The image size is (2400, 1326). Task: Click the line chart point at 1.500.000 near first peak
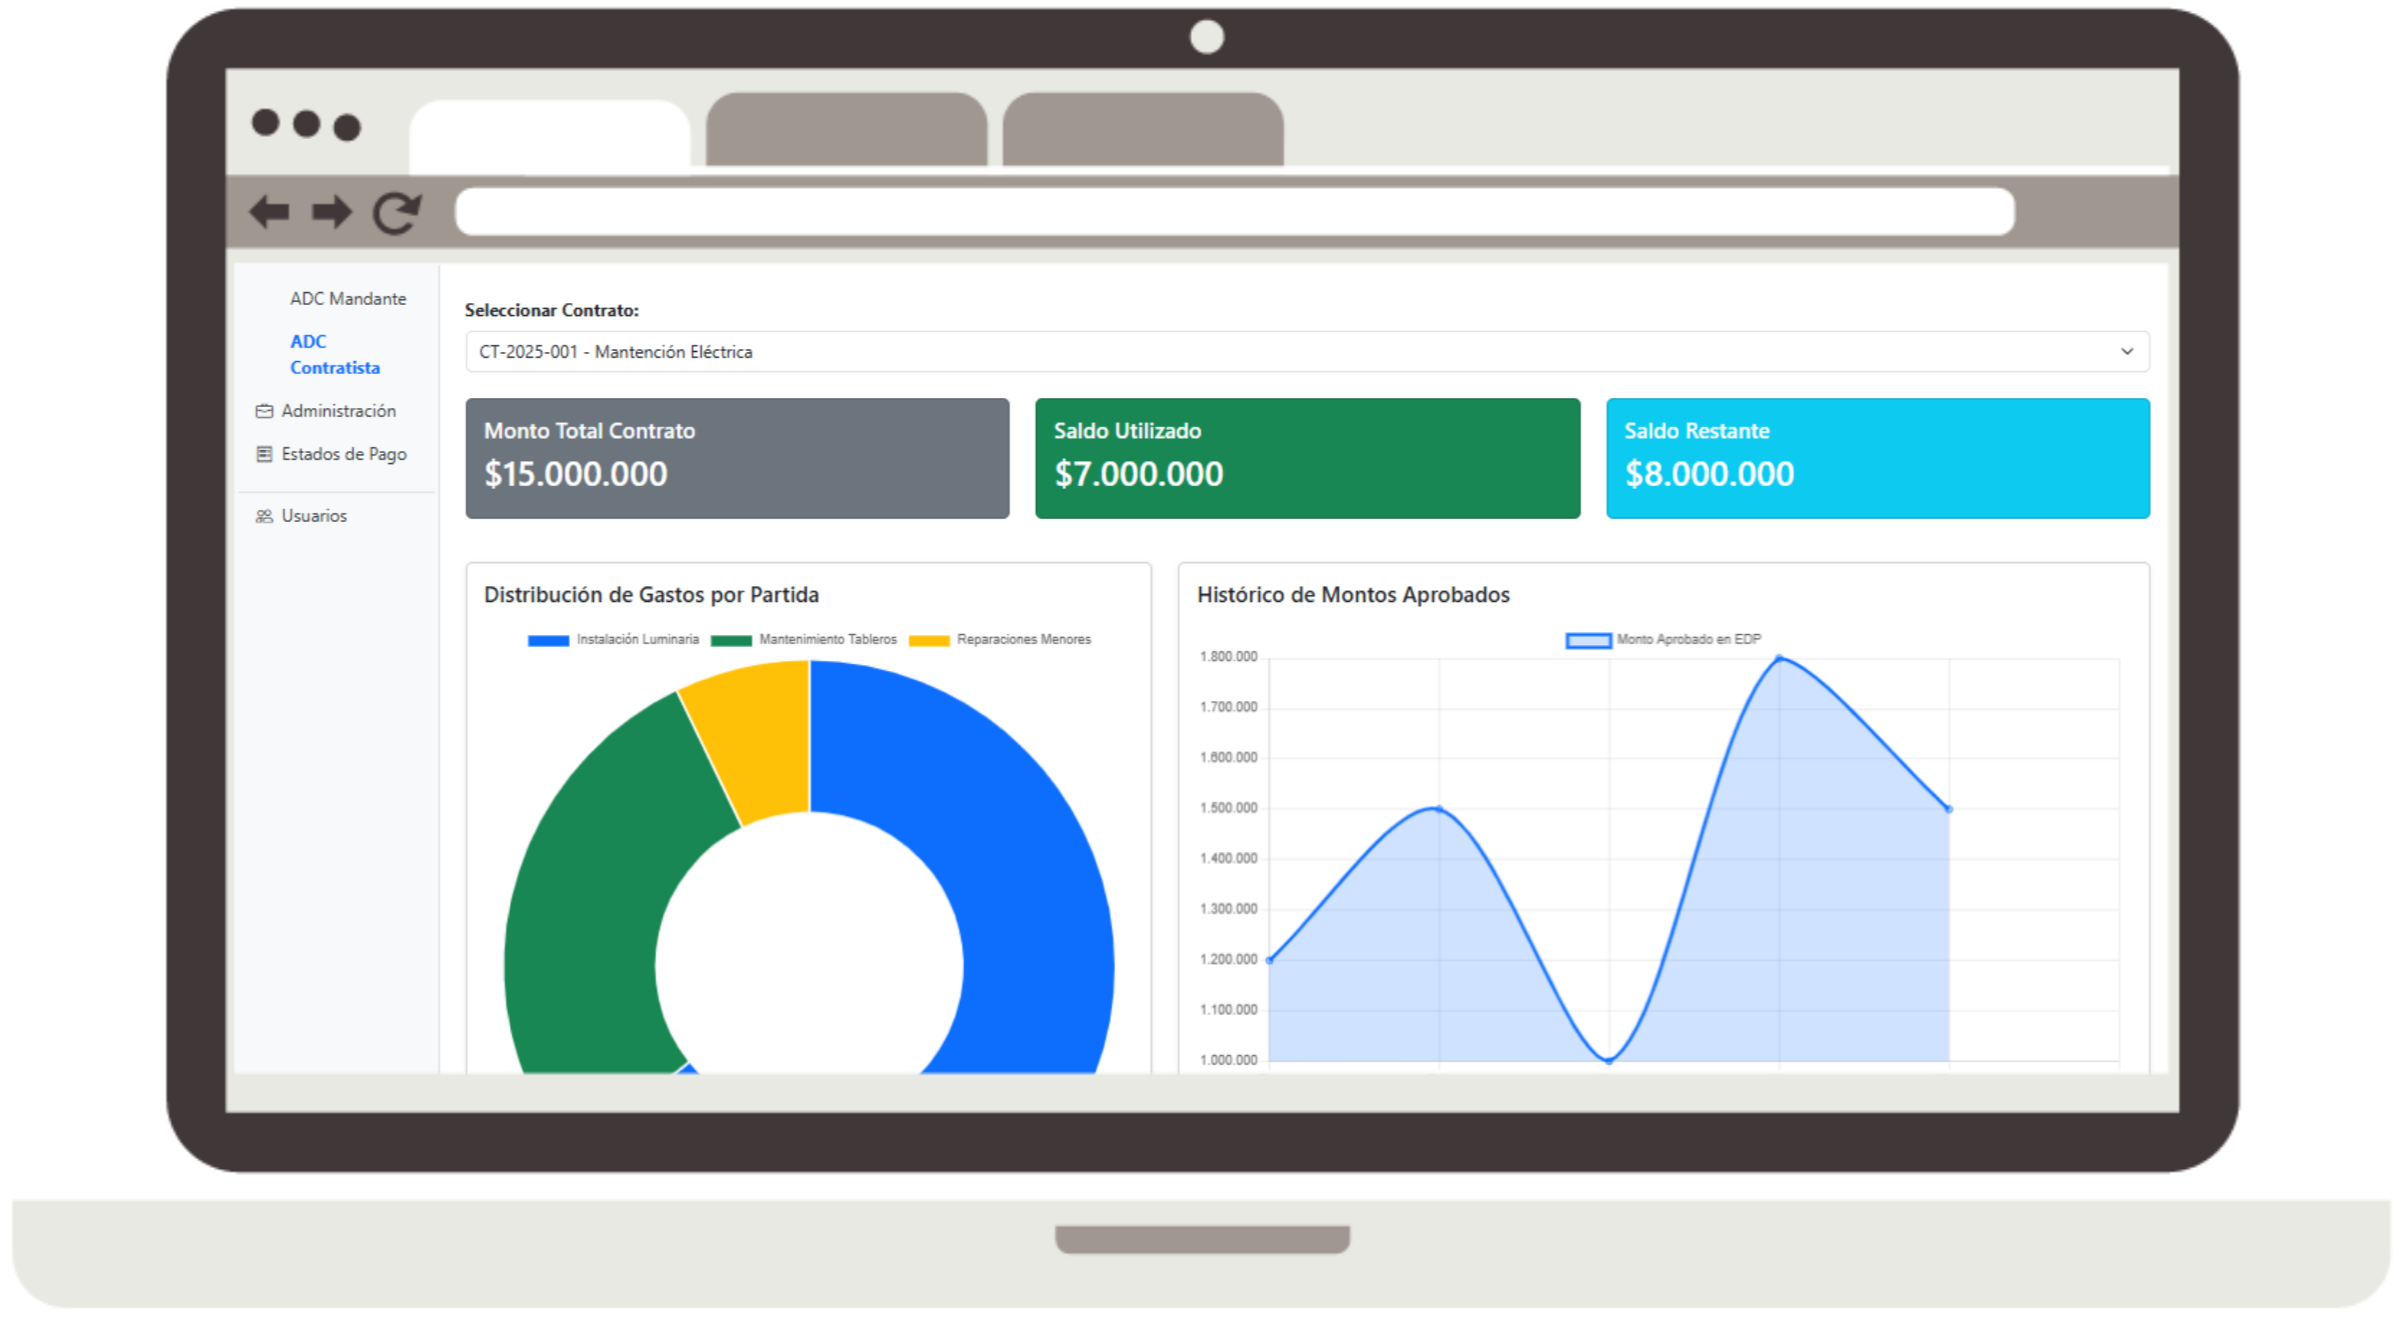tap(1439, 809)
